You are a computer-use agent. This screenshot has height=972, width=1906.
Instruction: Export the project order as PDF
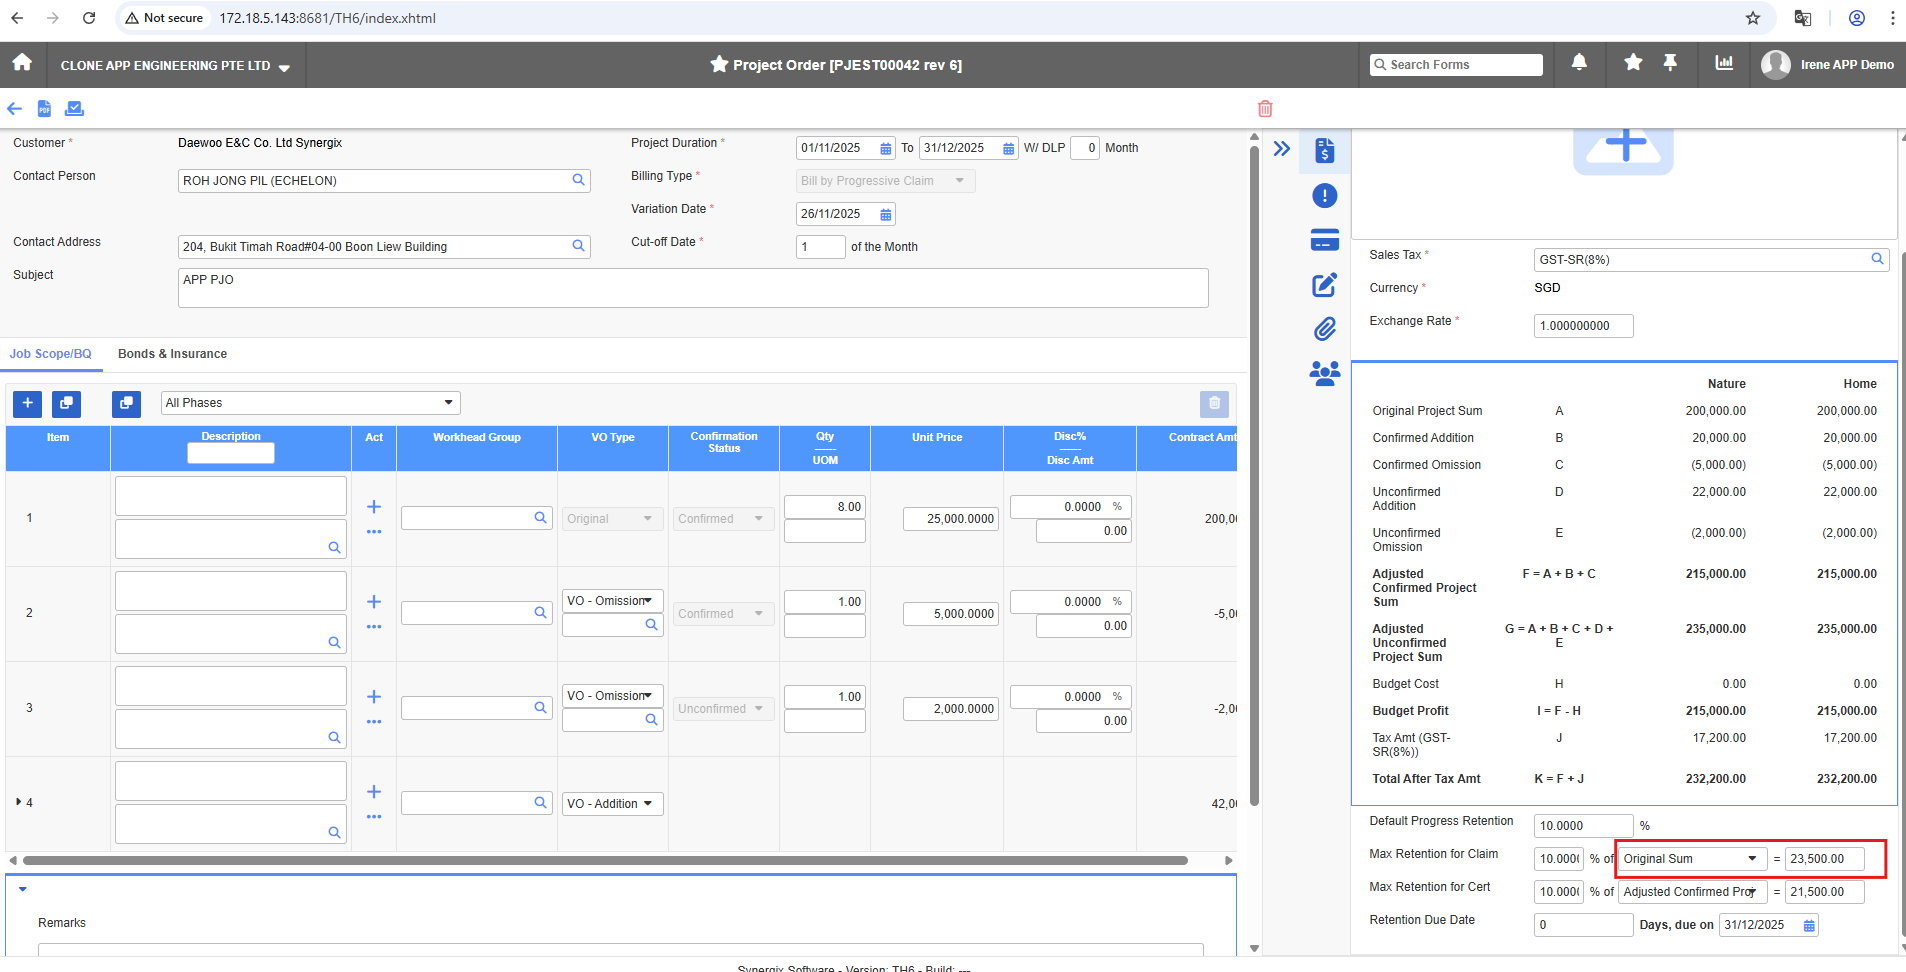tap(44, 109)
